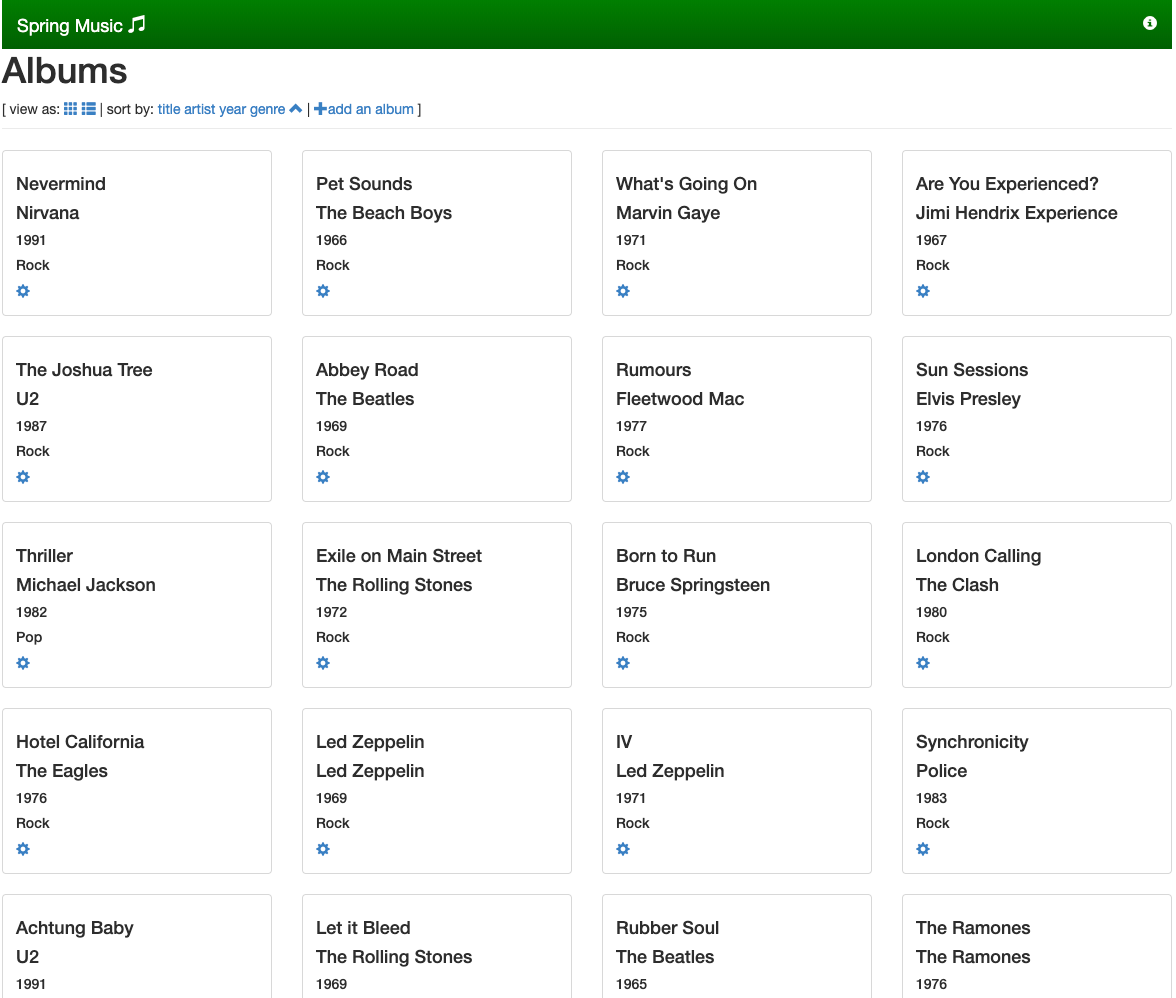The width and height of the screenshot is (1176, 998).
Task: Click year 1967 on Are You Experienced?
Action: coord(932,240)
